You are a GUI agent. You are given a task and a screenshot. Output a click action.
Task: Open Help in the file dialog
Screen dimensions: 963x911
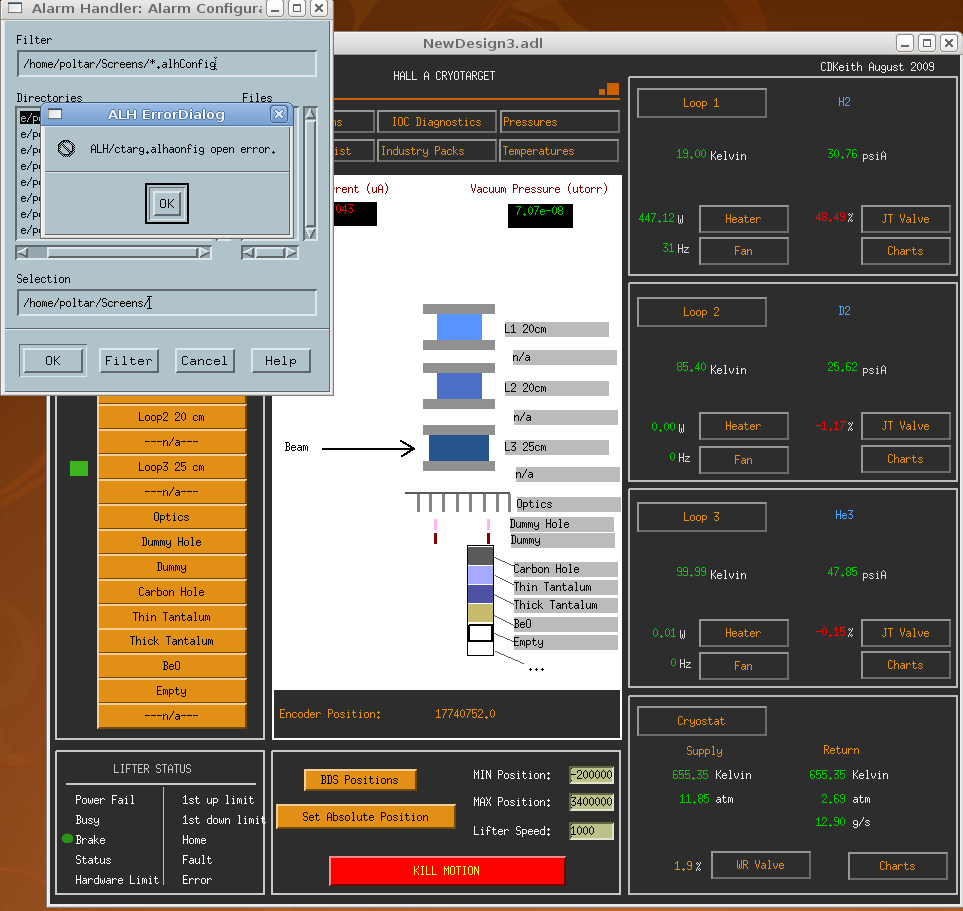[x=281, y=361]
